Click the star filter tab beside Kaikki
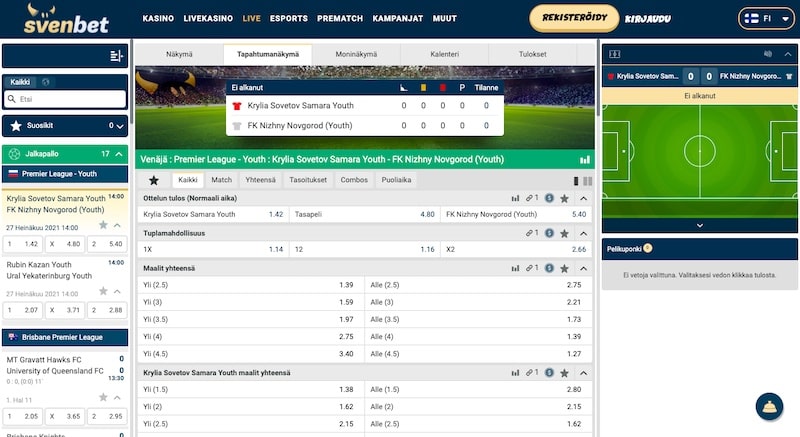This screenshot has height=437, width=800. 154,180
